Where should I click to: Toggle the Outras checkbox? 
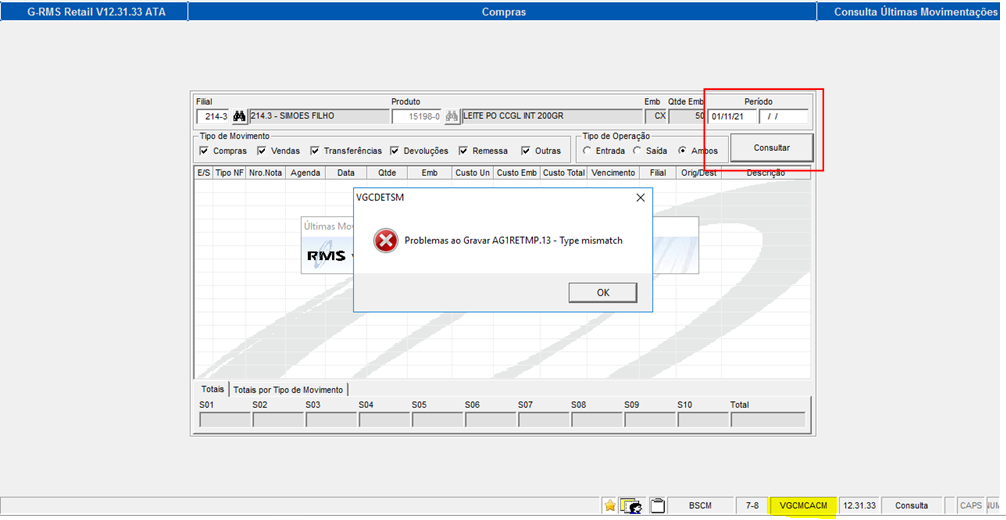525,151
